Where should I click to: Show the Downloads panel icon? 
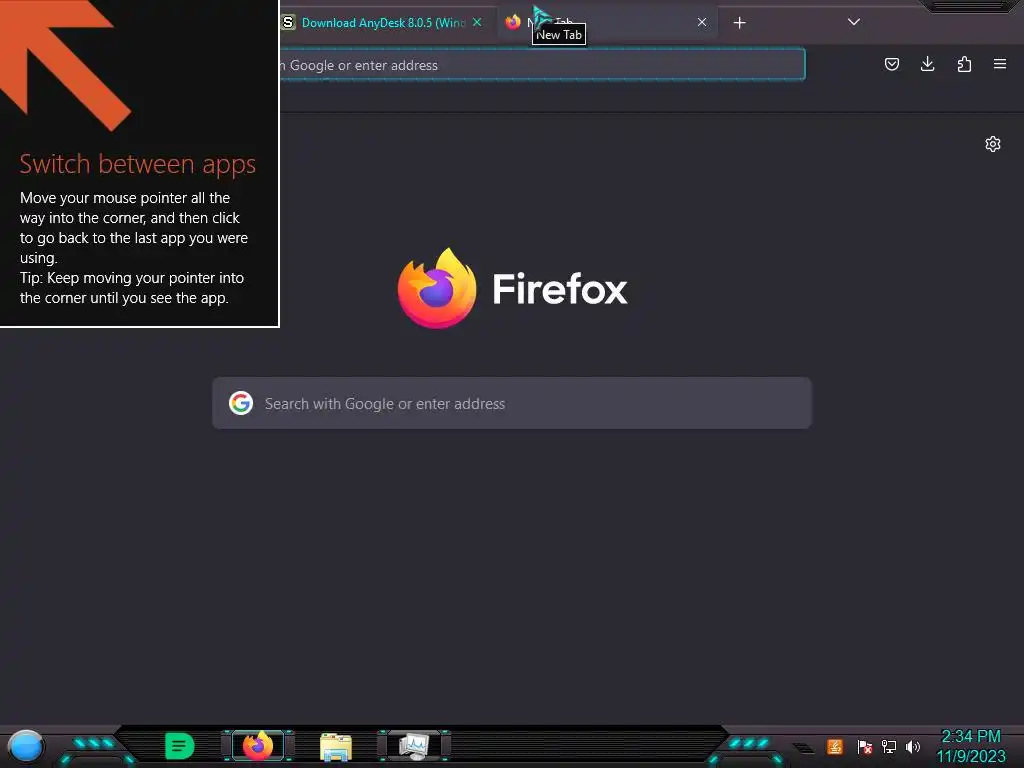[x=927, y=64]
